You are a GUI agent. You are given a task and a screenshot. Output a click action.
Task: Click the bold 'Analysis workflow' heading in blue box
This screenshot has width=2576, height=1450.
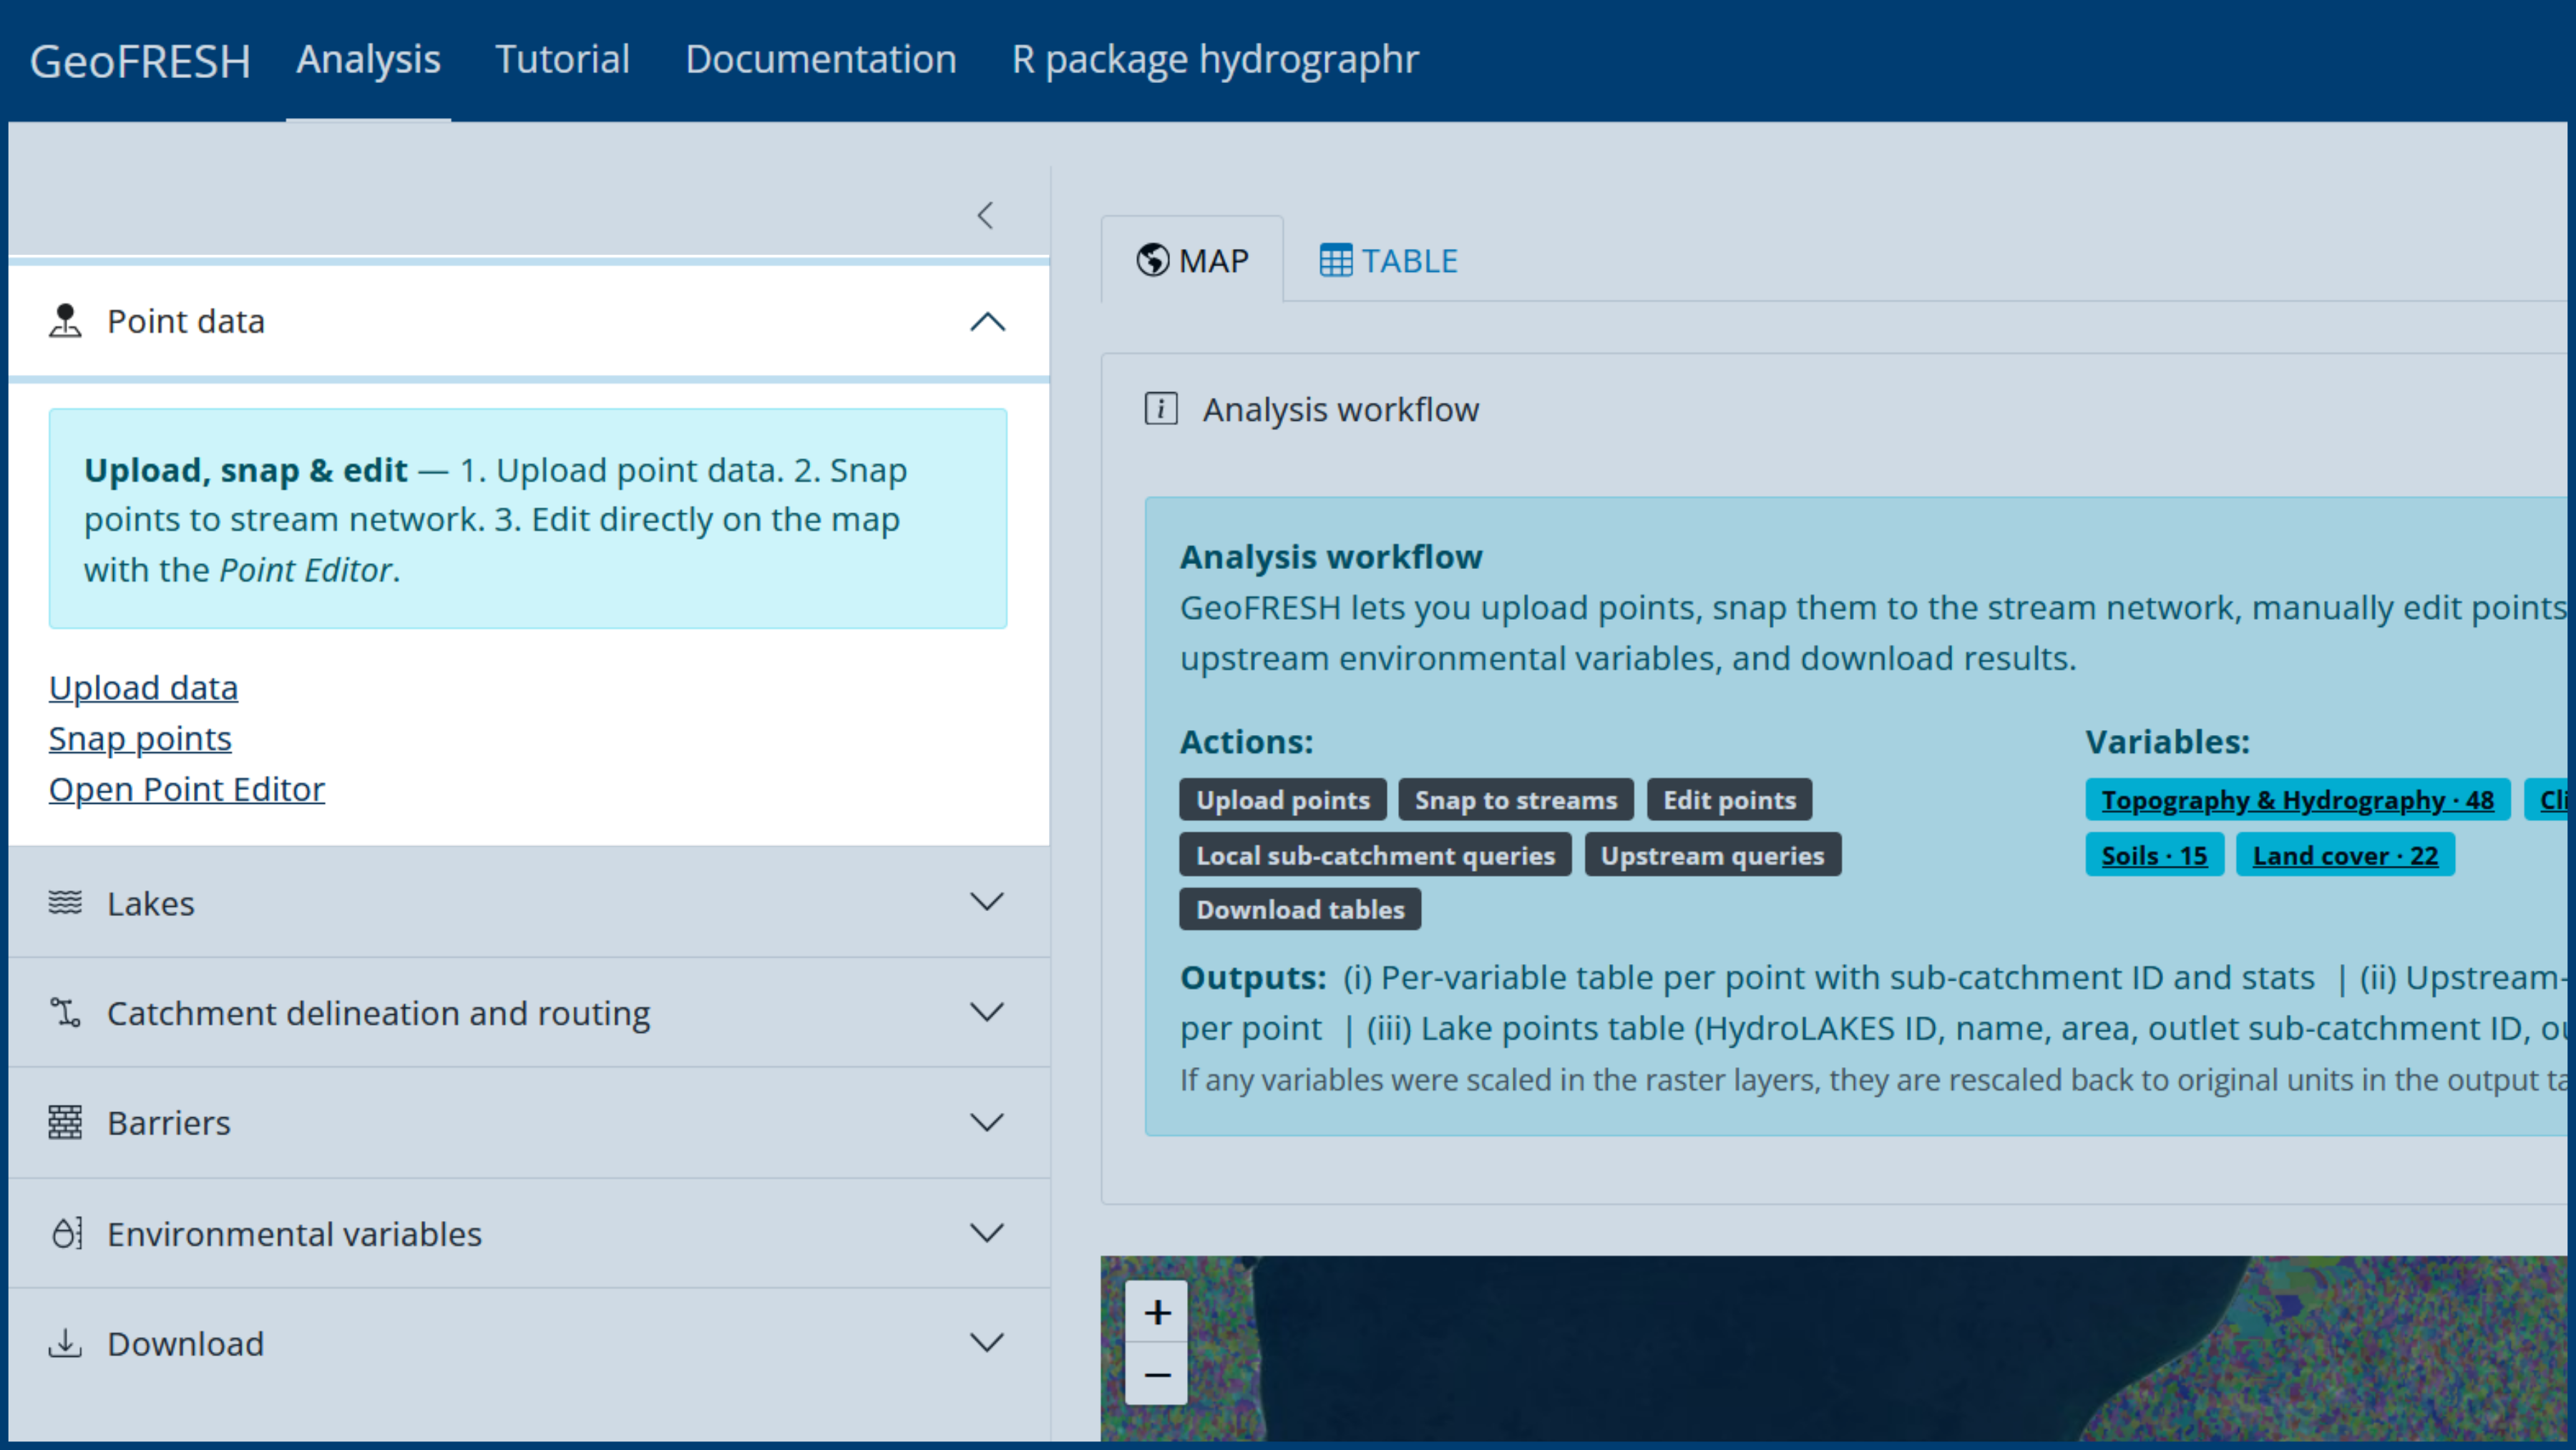coord(1331,557)
